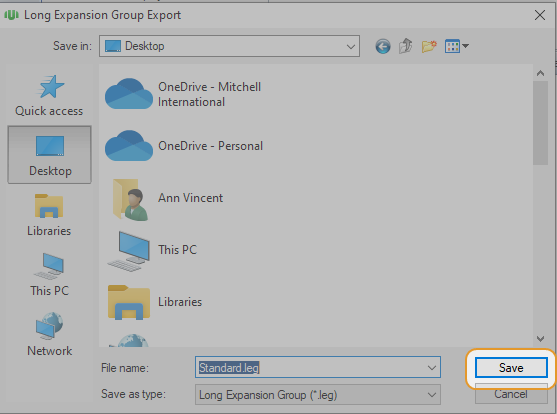Open OneDrive - Mitchell International folder
The image size is (557, 414).
[183, 94]
